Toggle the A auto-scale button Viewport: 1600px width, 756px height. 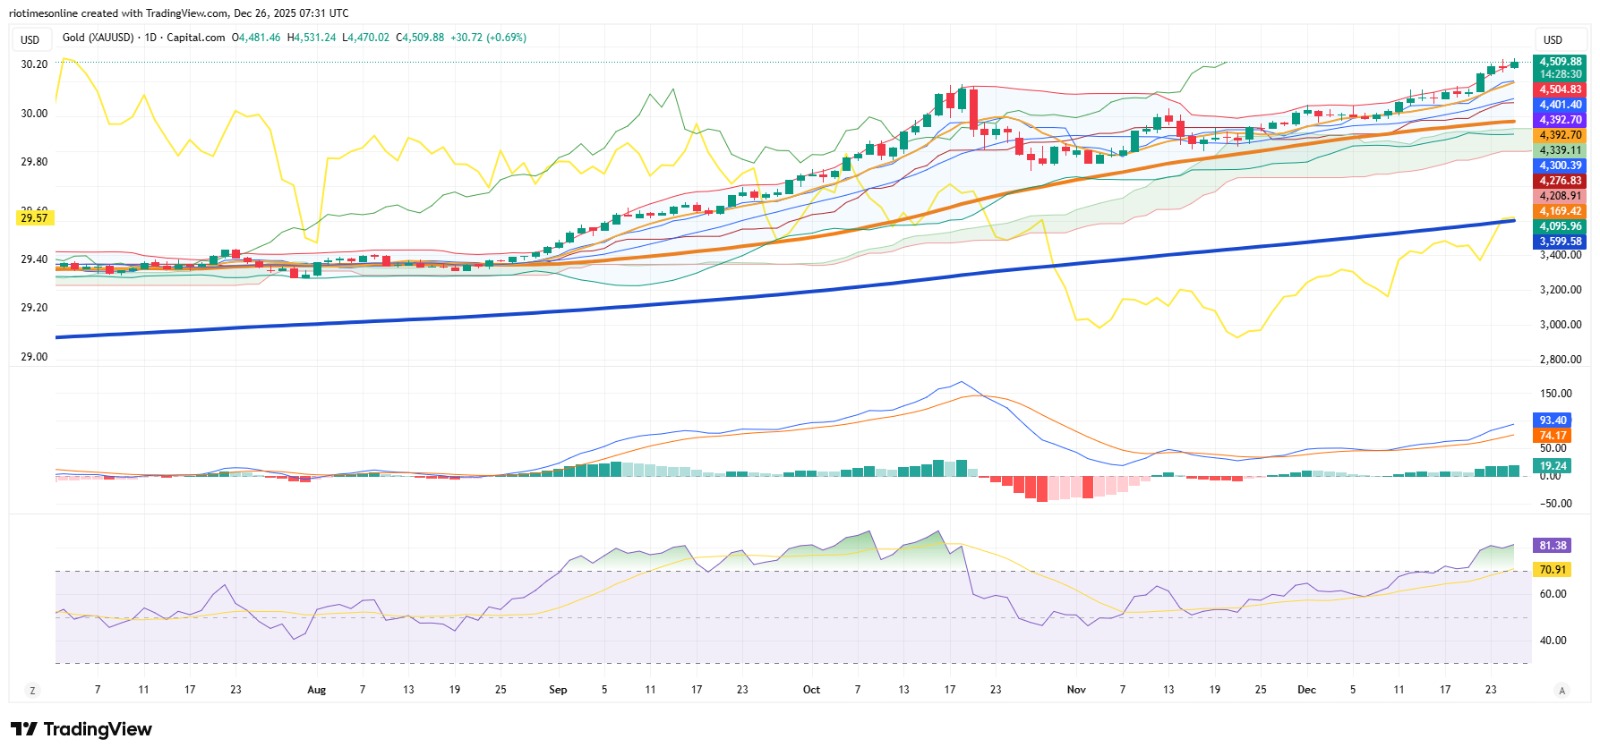[x=1562, y=690]
